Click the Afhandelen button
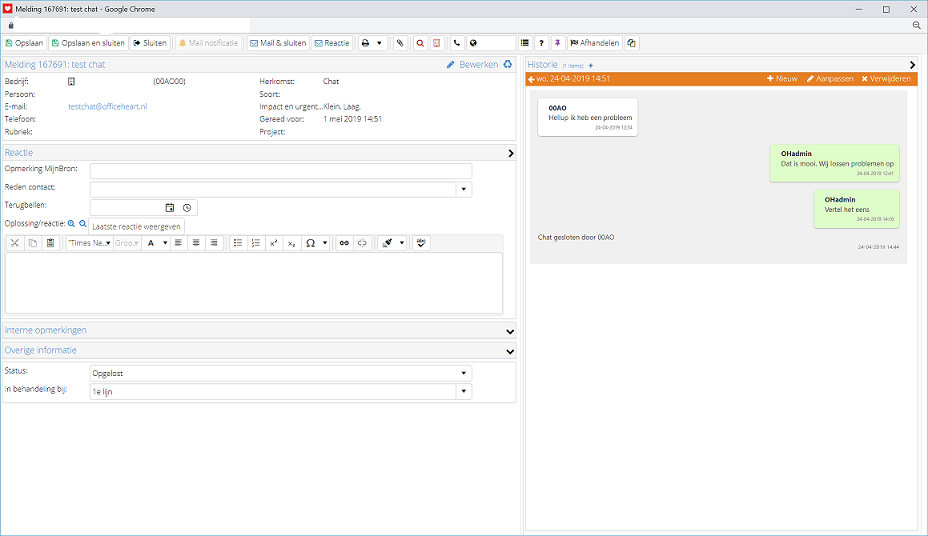 (x=595, y=43)
